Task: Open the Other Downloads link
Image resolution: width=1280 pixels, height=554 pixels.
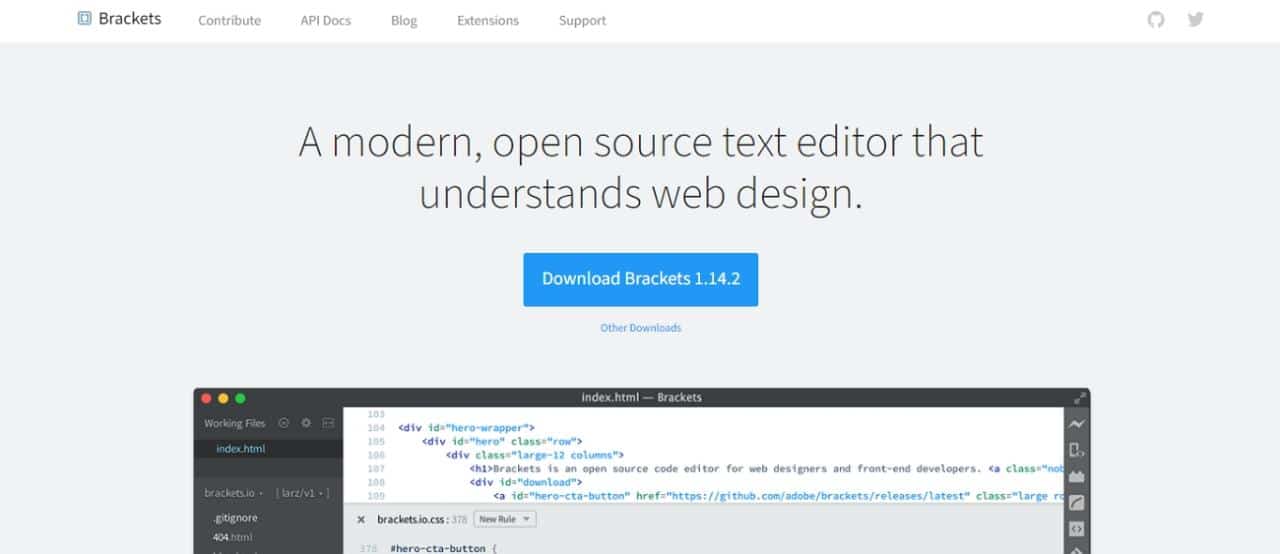Action: click(x=641, y=328)
